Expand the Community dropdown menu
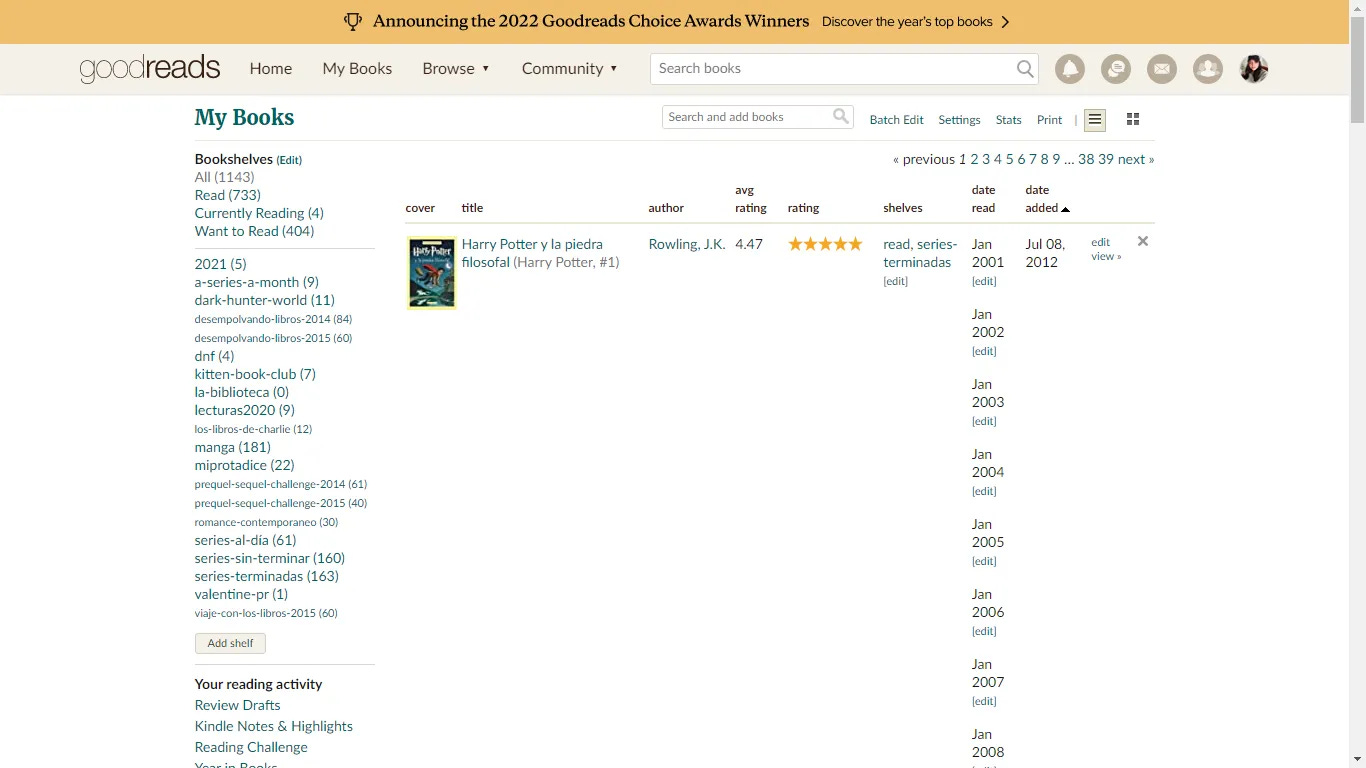1366x768 pixels. coord(569,69)
